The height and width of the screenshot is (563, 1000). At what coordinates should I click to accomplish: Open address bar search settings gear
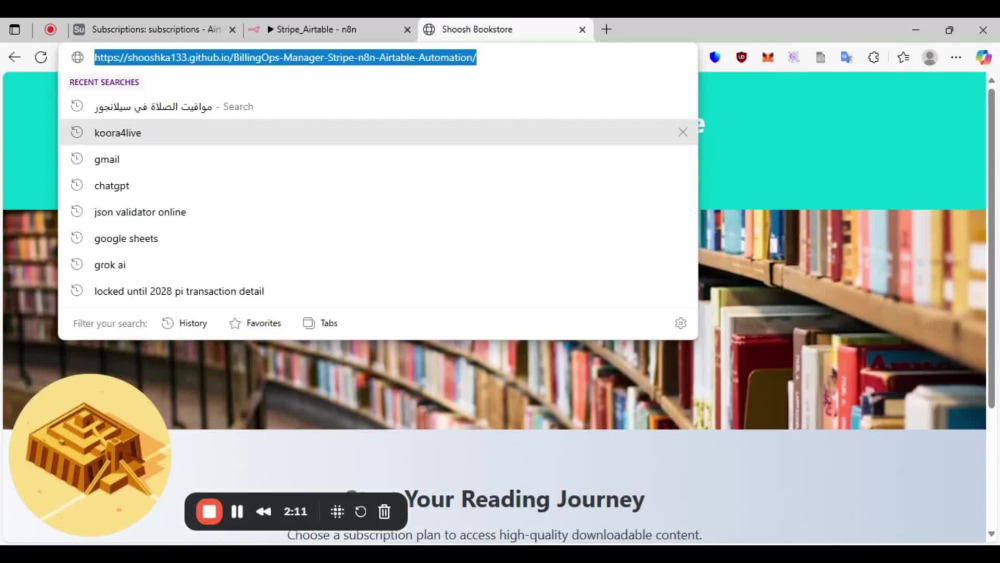(x=680, y=323)
